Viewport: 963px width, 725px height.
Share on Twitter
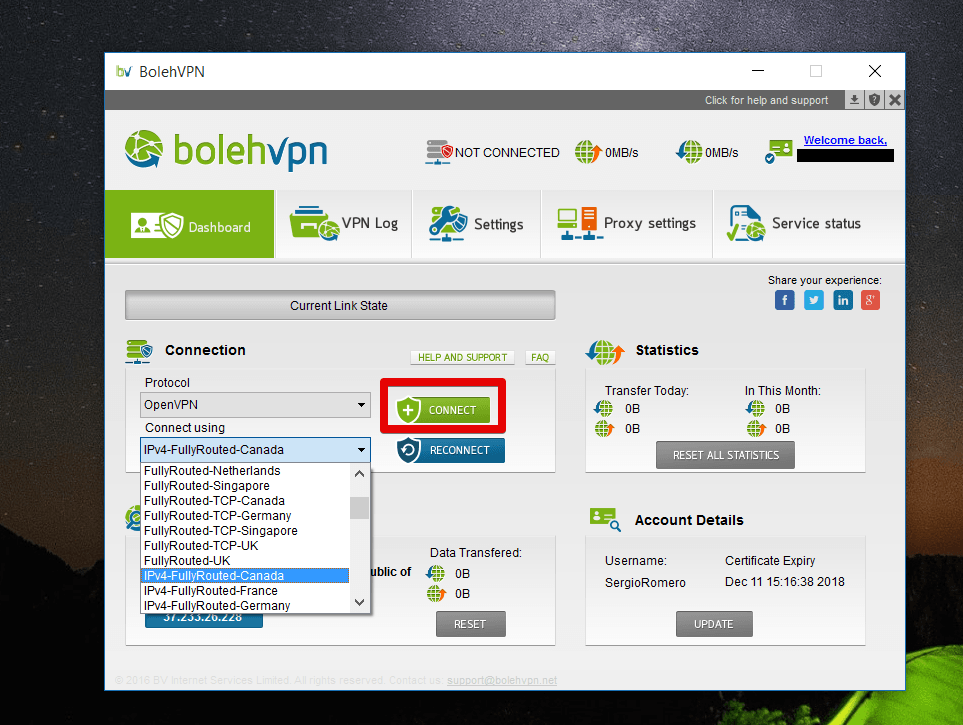pos(814,300)
